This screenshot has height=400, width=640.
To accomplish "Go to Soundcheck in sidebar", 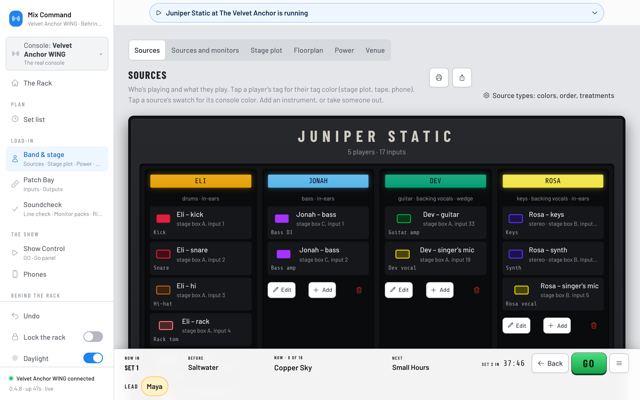I will click(x=57, y=209).
